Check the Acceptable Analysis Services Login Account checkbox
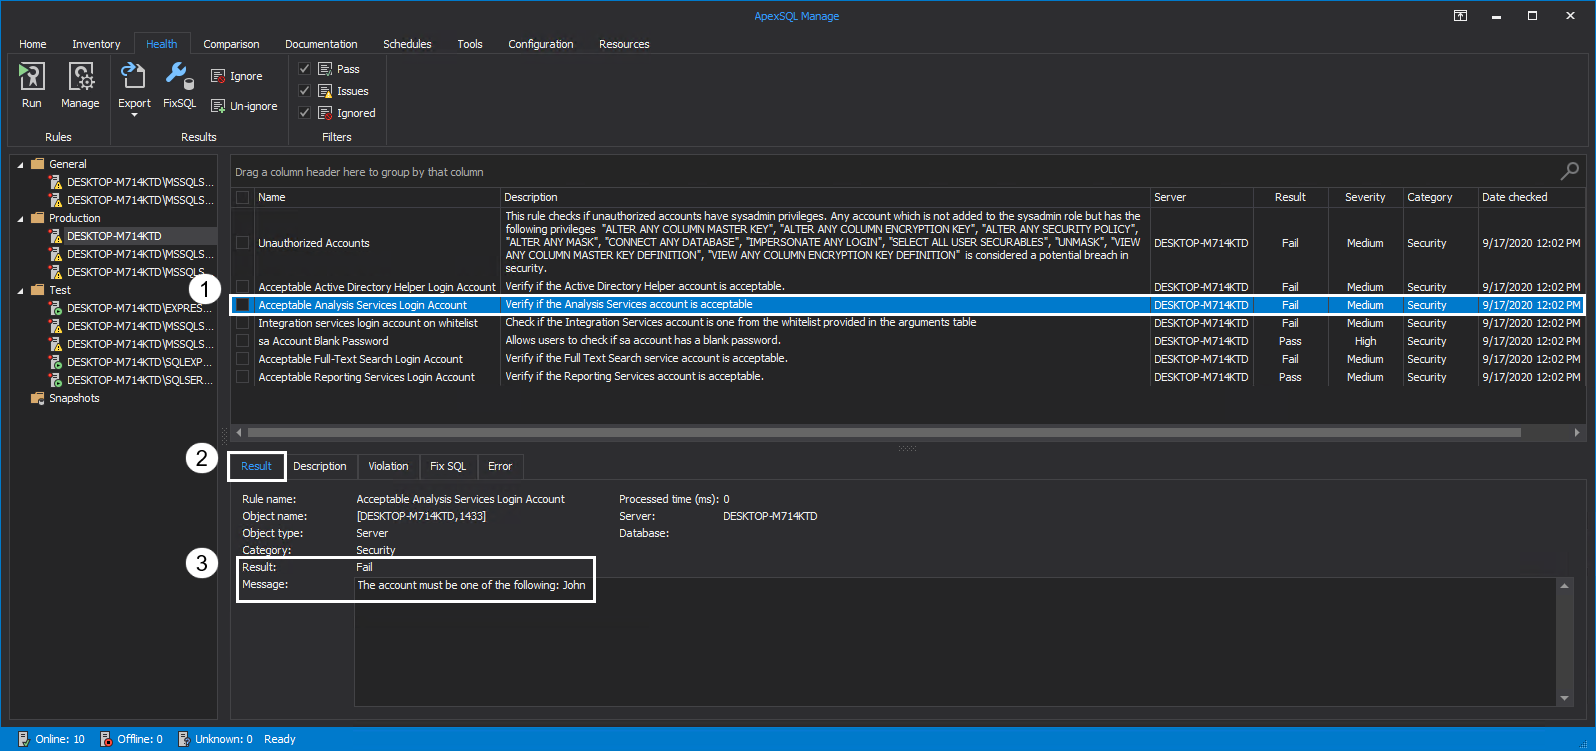 point(242,305)
